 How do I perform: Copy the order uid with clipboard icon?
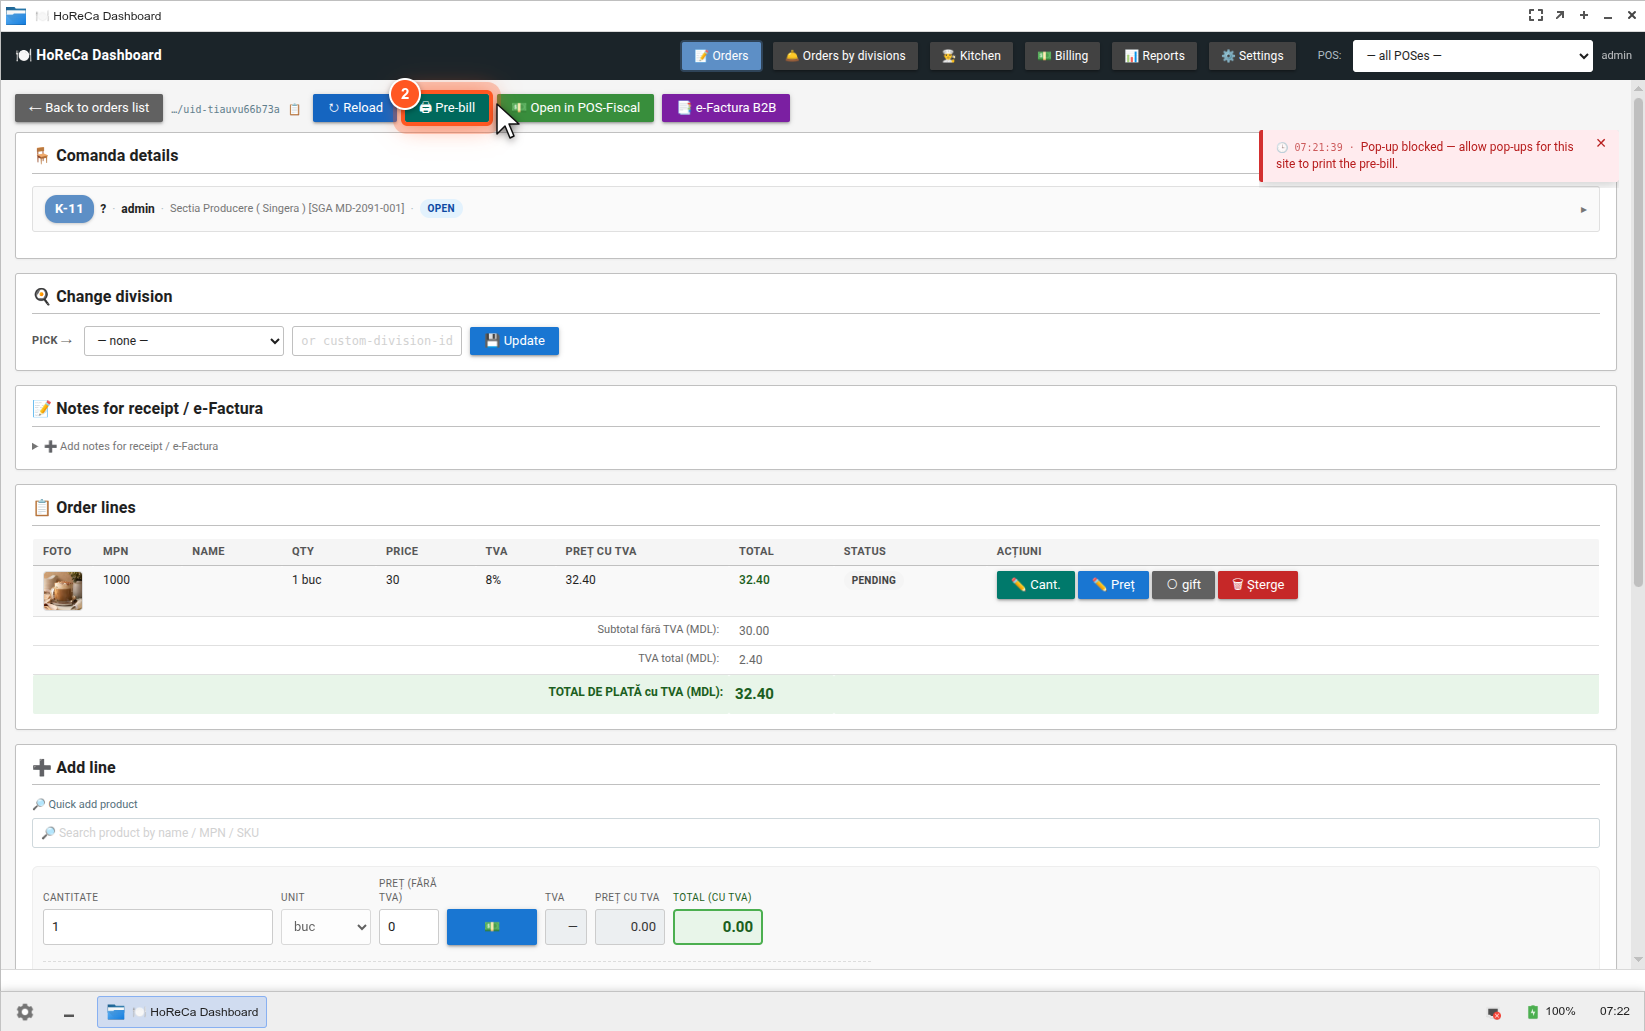tap(294, 109)
